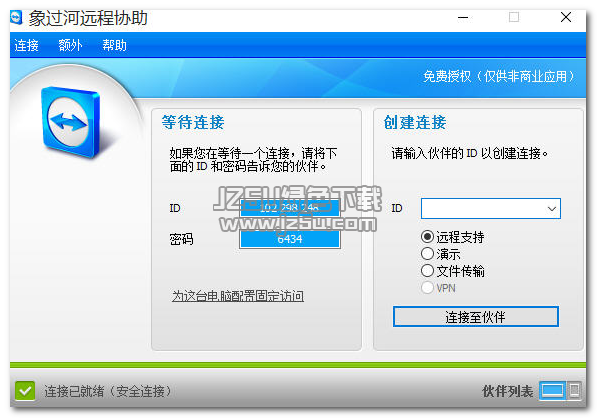Click the 等待连接 heading
This screenshot has height=418, width=597.
click(193, 122)
